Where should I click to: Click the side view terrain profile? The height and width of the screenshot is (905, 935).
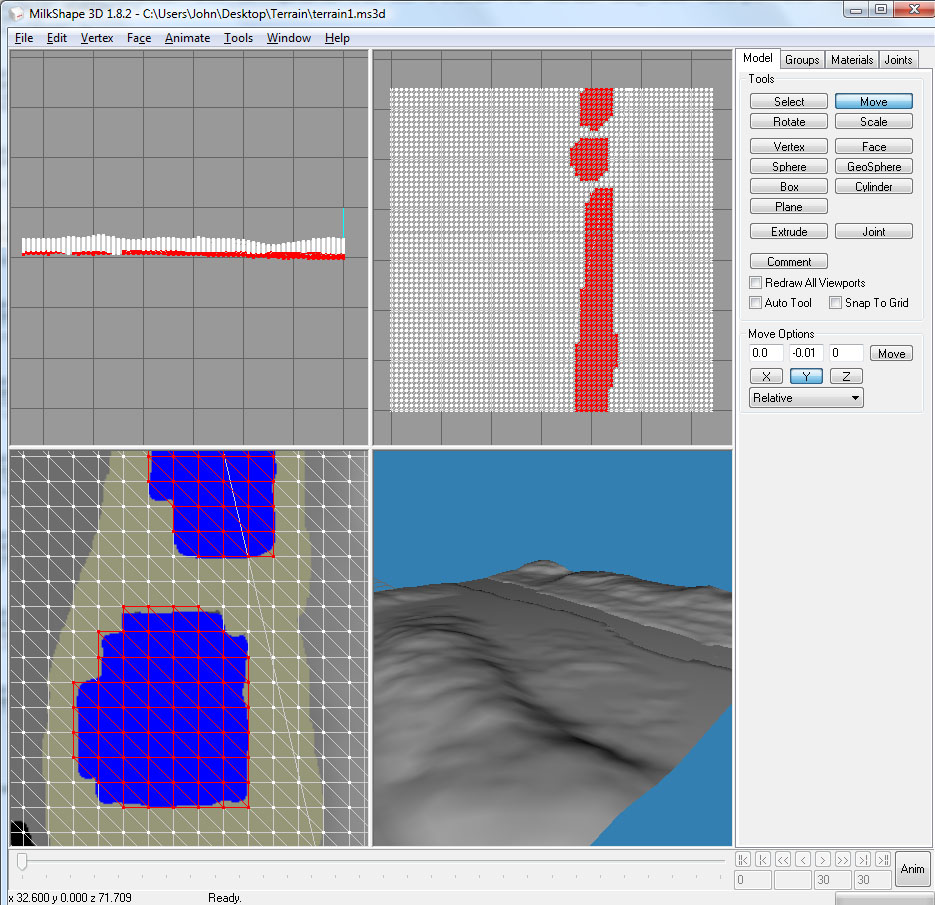pos(183,247)
